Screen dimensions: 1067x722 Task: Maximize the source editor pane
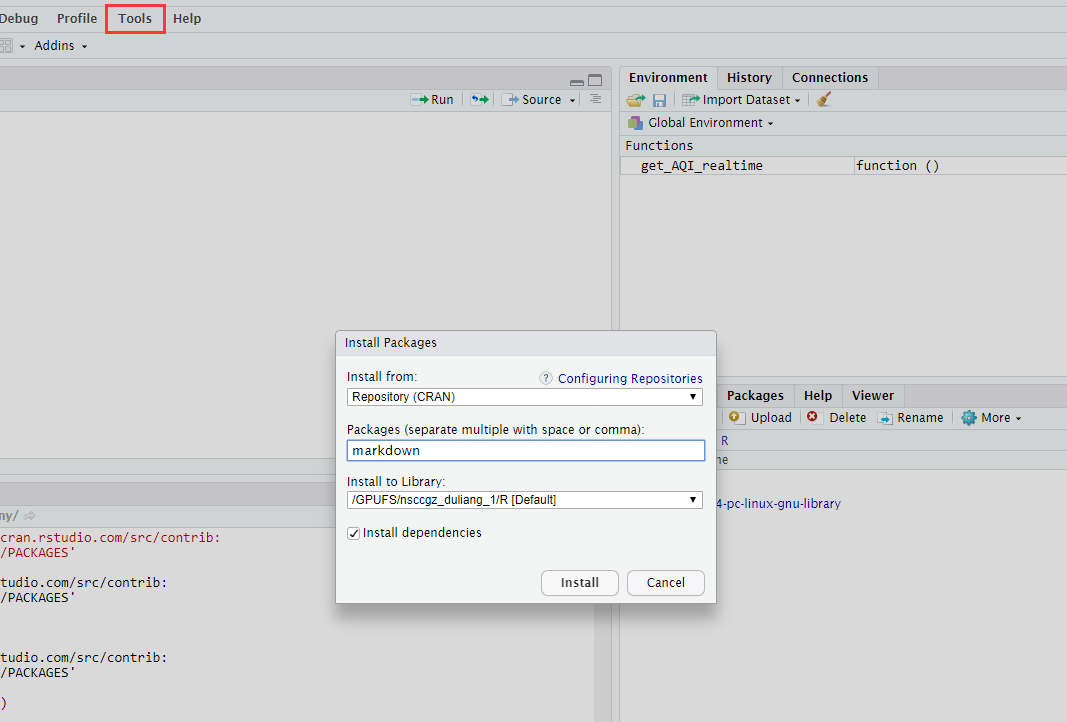(x=595, y=80)
